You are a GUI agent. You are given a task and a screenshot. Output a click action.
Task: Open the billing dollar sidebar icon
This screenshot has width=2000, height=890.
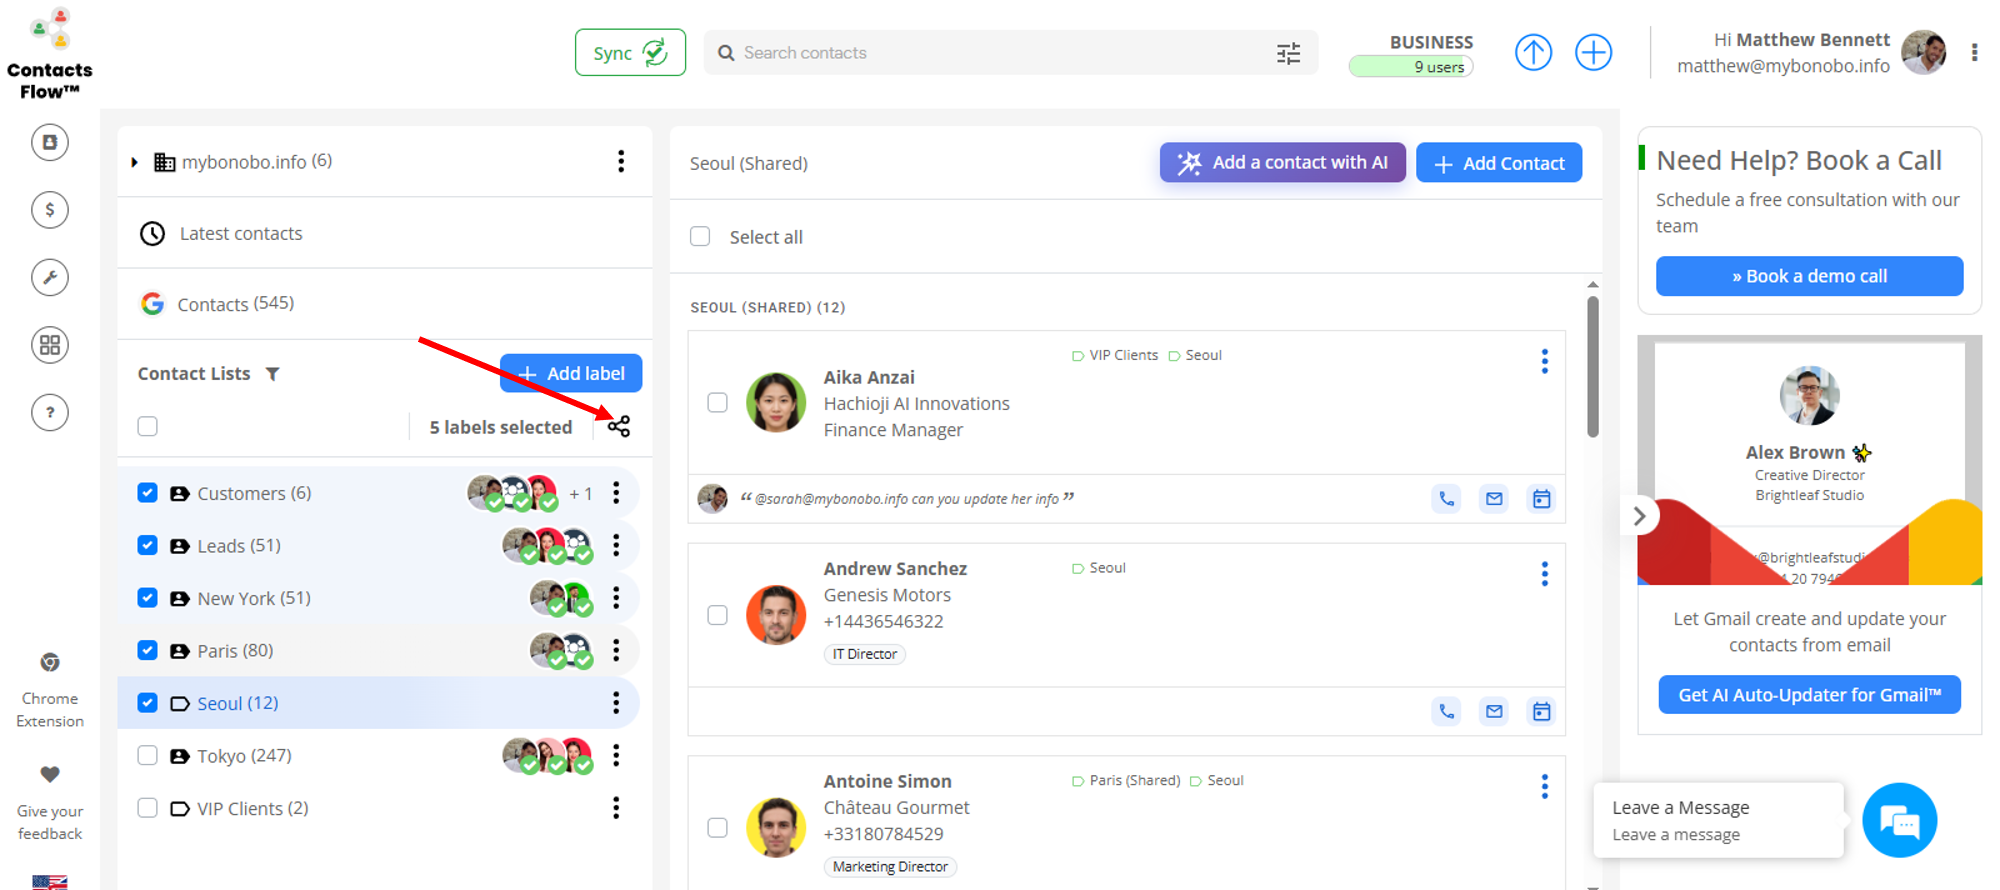[x=50, y=210]
